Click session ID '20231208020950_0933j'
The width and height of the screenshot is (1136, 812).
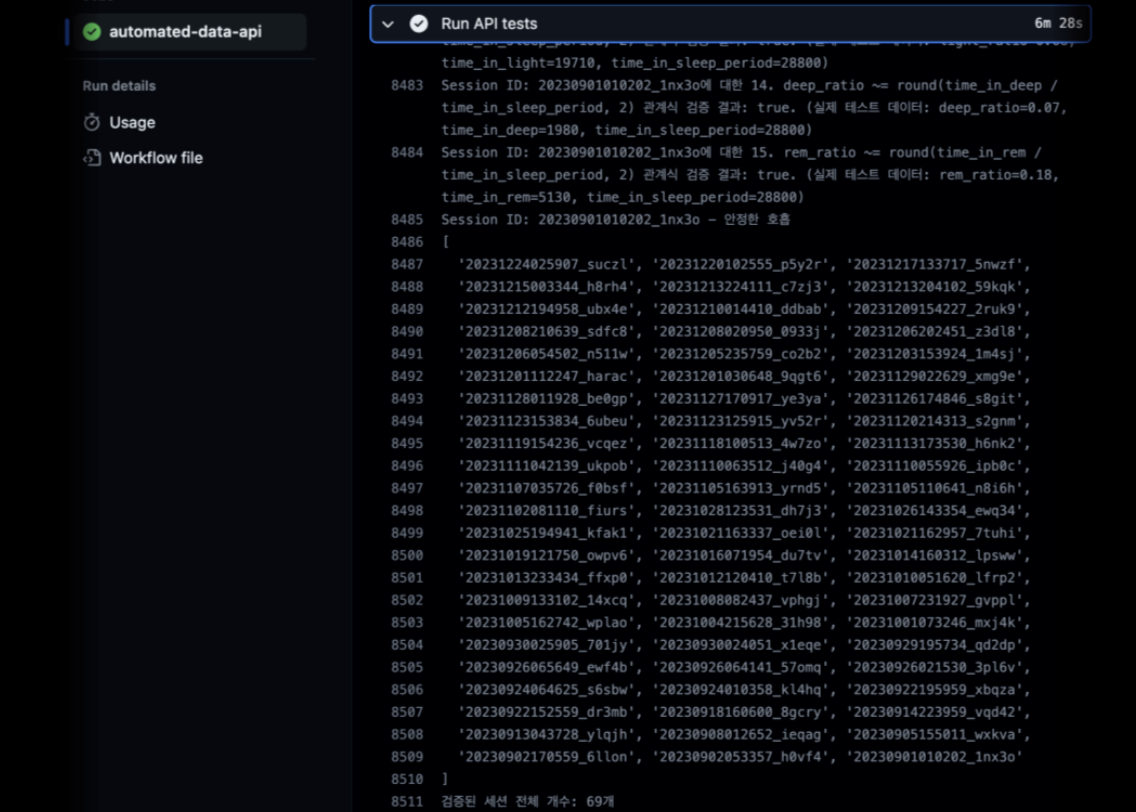tap(740, 332)
